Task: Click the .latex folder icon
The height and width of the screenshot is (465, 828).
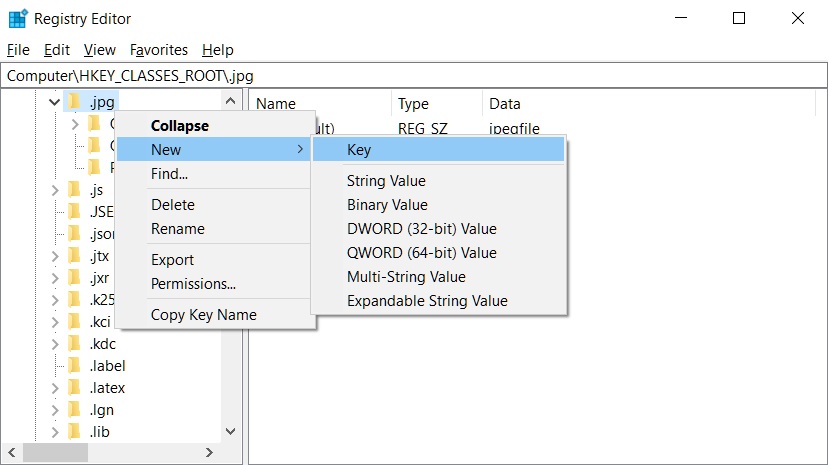Action: [x=74, y=388]
